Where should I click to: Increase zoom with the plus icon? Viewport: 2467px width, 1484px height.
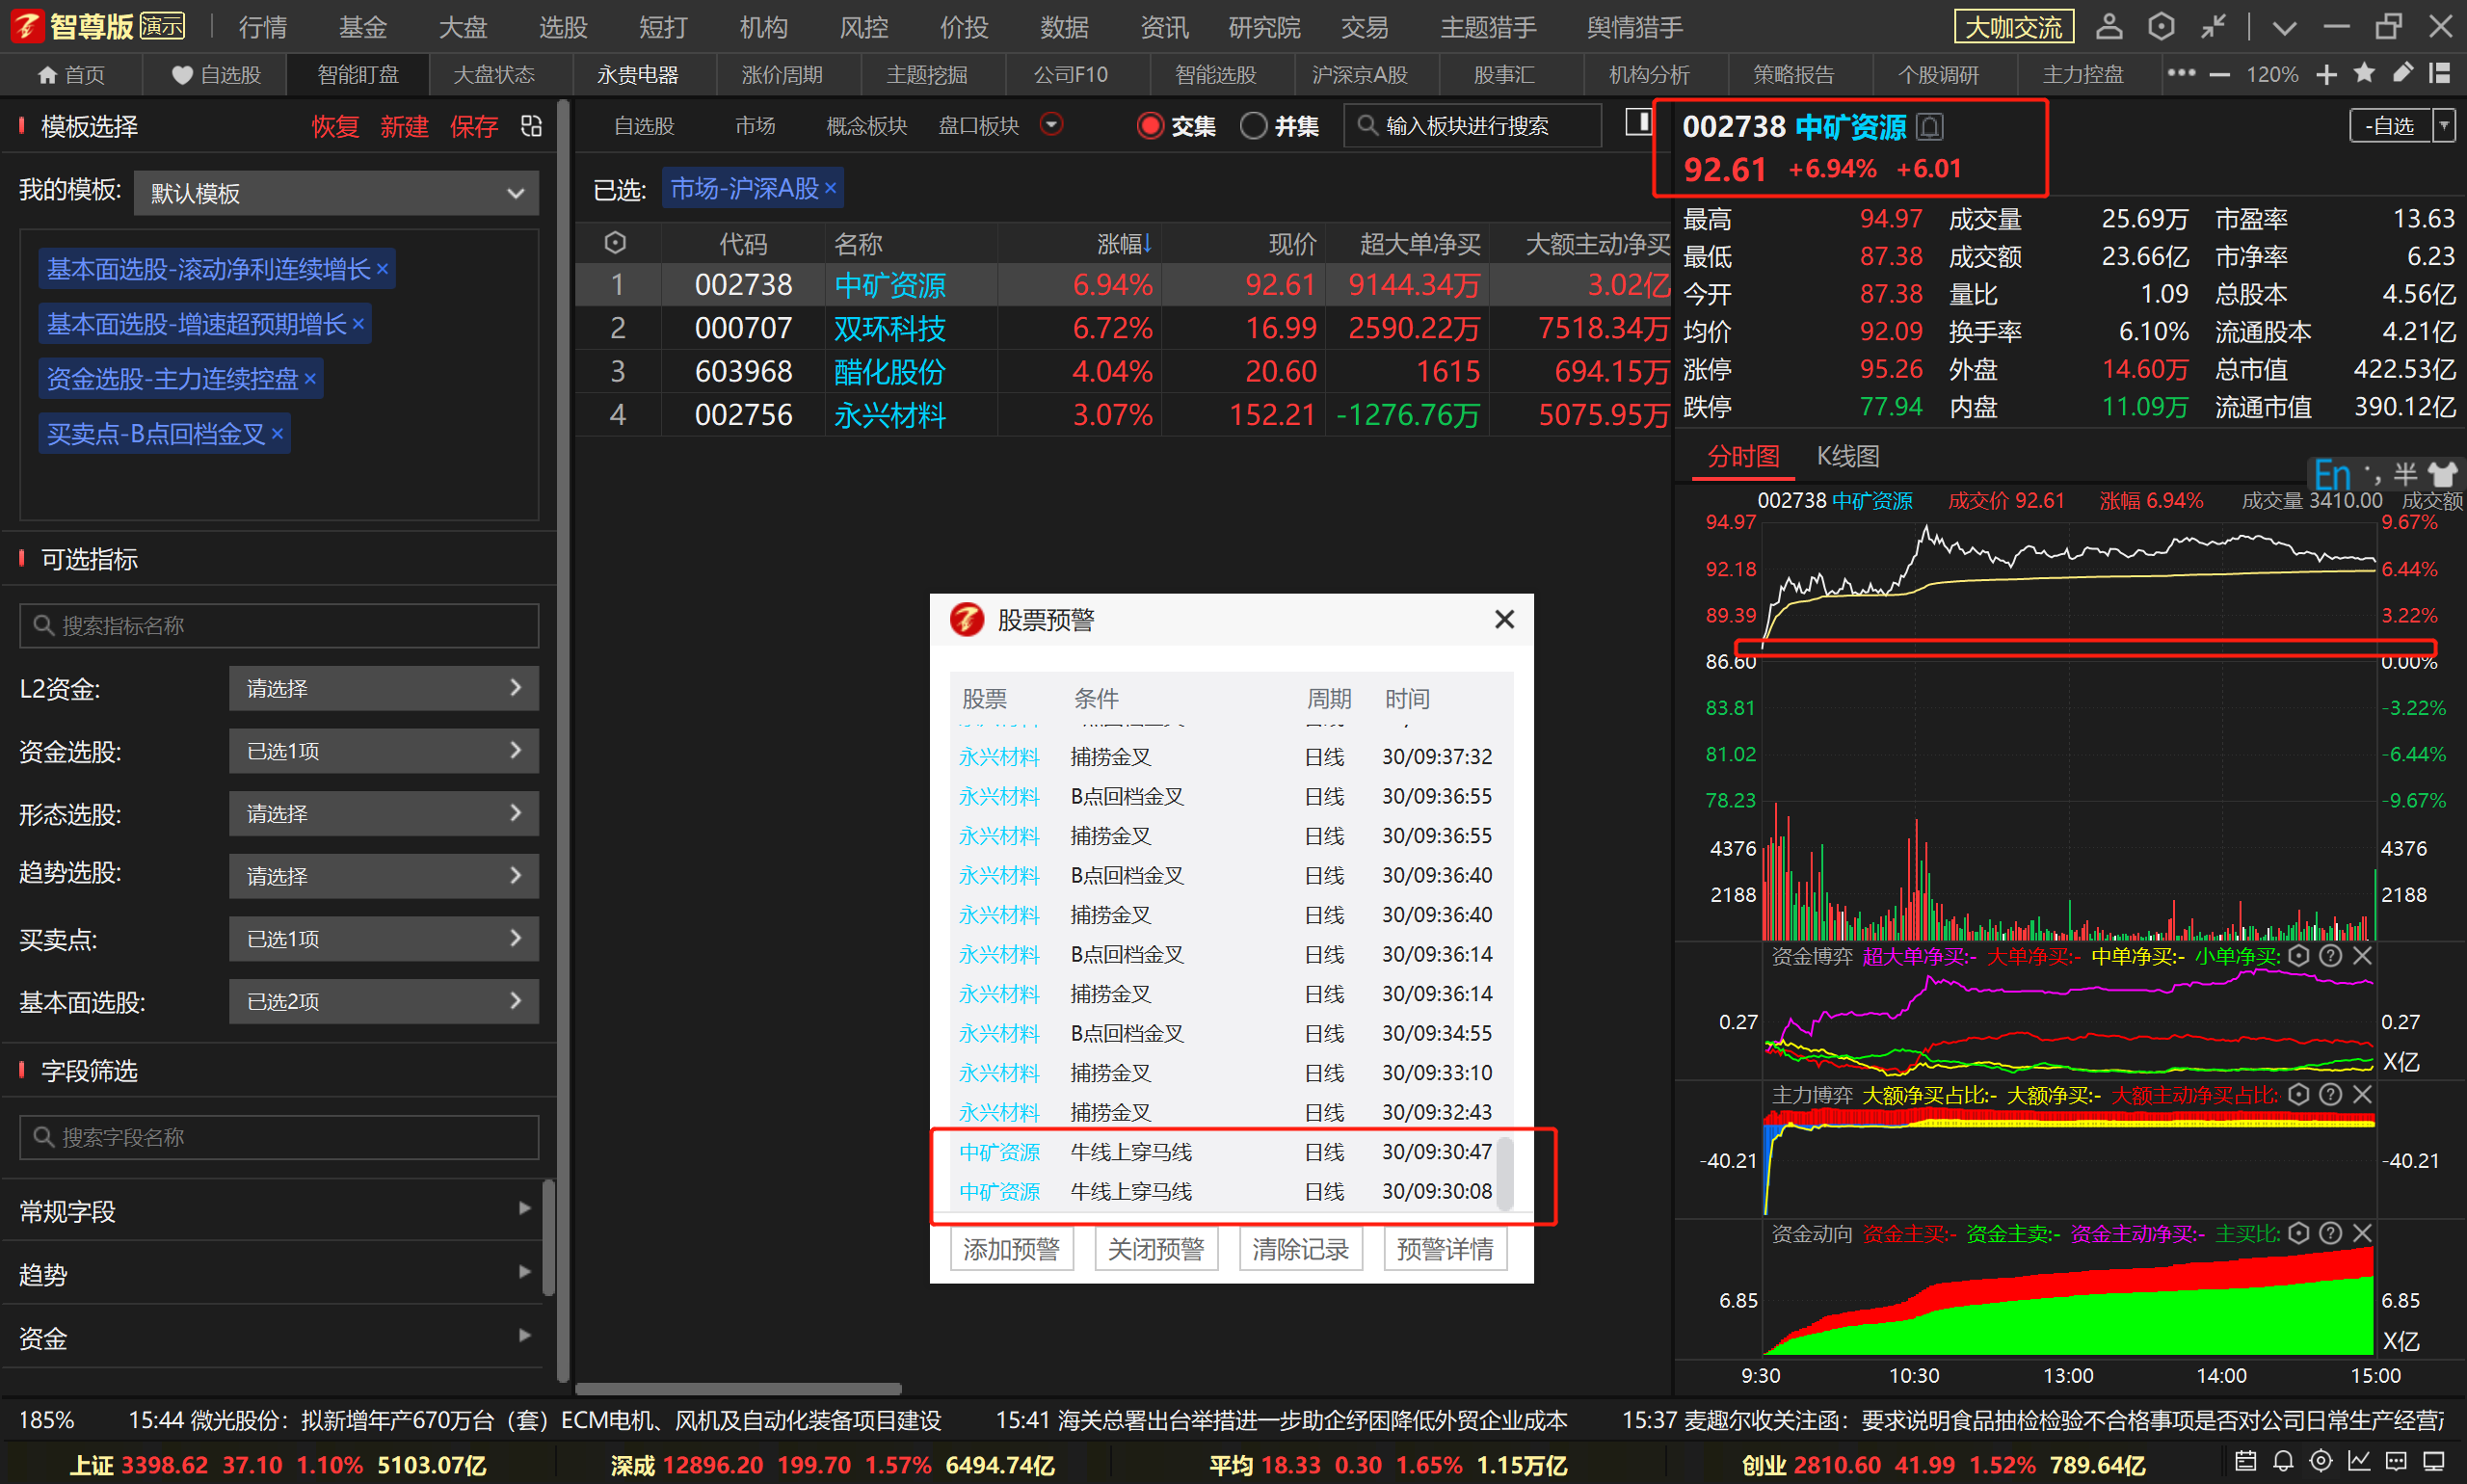(x=2326, y=75)
